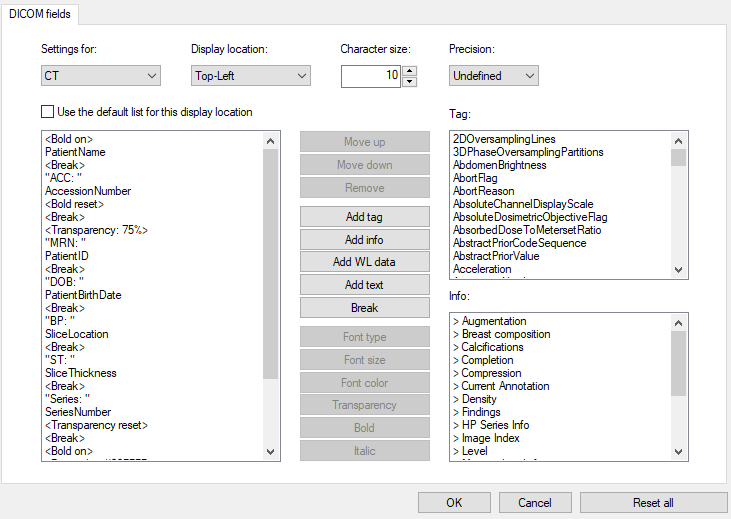Increase character size with up arrow

[410, 71]
